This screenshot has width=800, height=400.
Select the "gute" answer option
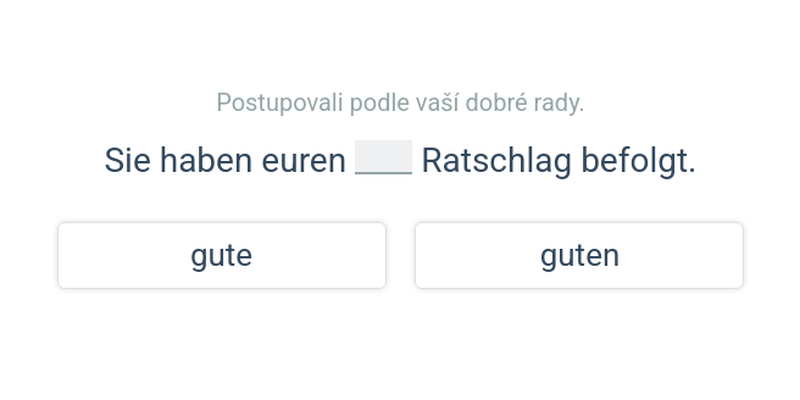(221, 256)
